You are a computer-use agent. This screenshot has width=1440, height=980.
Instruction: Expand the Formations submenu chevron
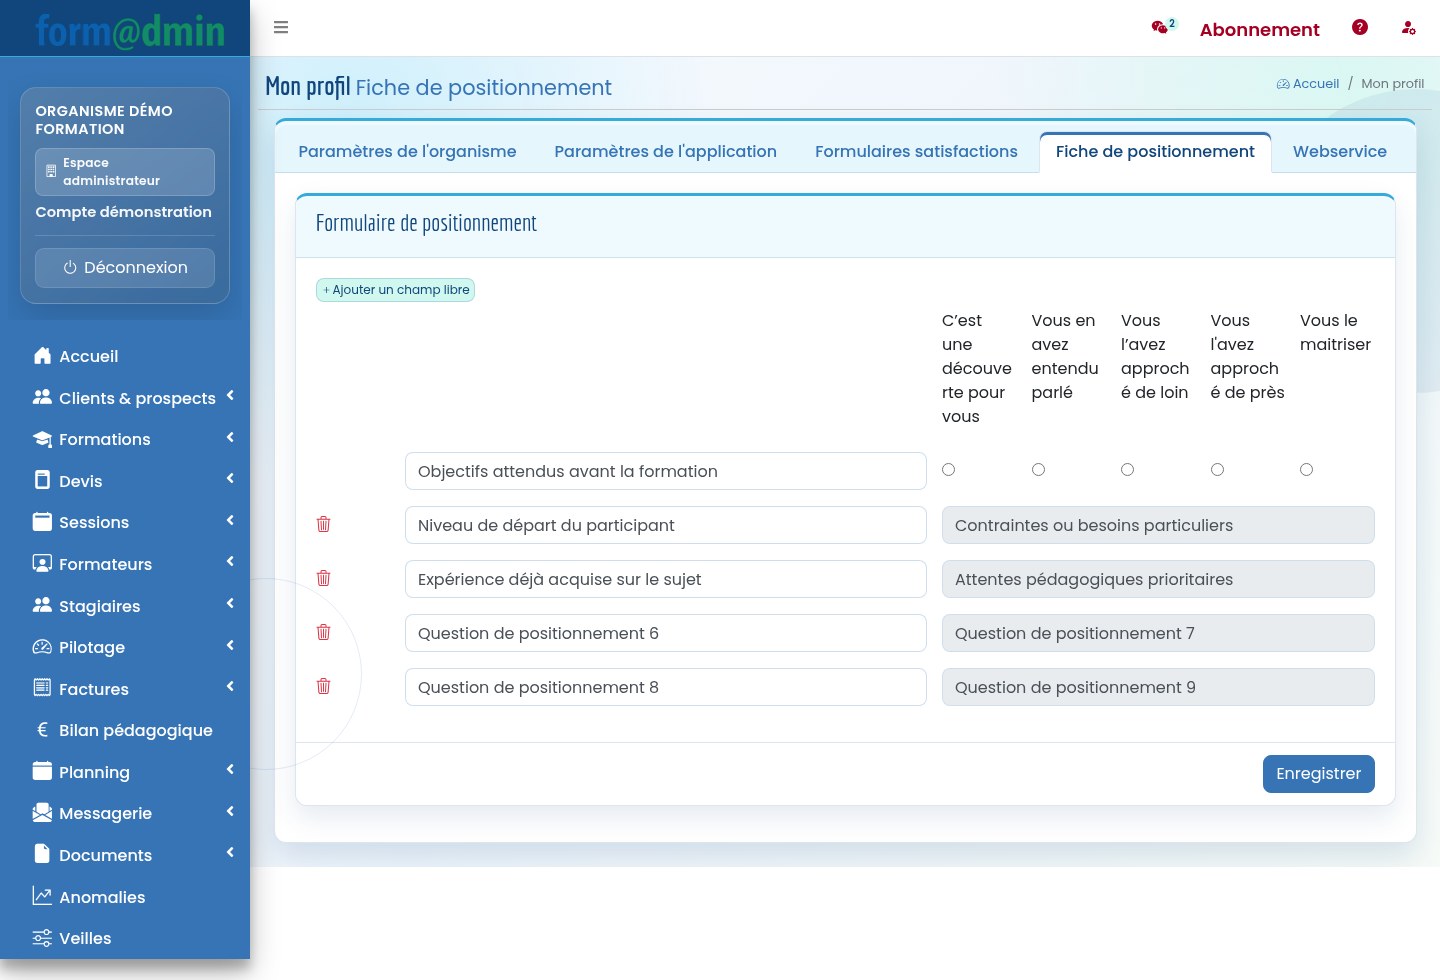click(x=230, y=438)
